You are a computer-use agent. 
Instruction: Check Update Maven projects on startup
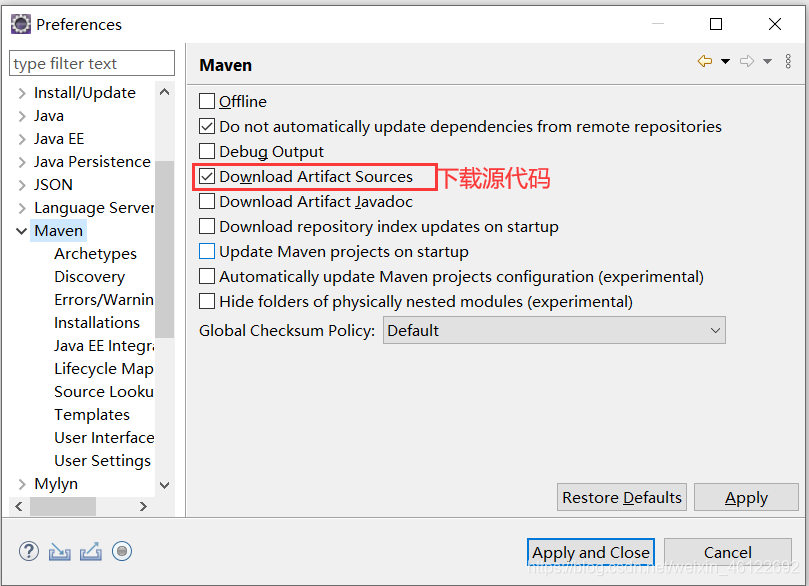pos(207,251)
